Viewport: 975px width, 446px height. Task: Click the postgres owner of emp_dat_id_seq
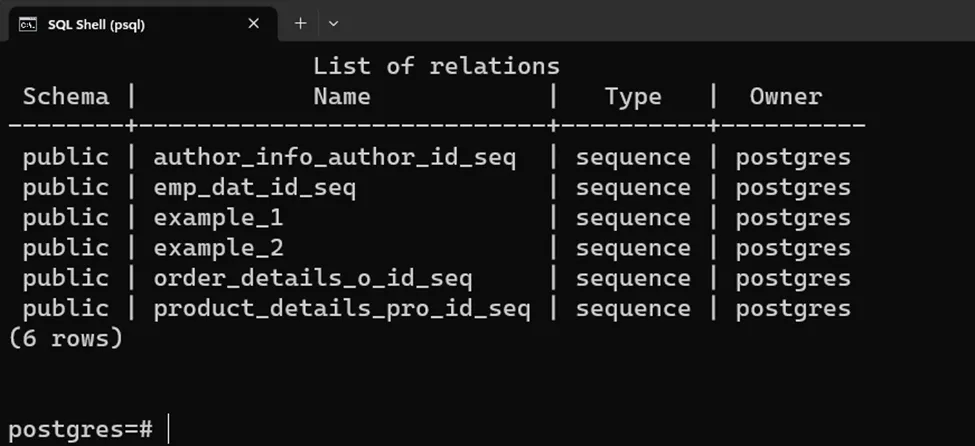[793, 187]
